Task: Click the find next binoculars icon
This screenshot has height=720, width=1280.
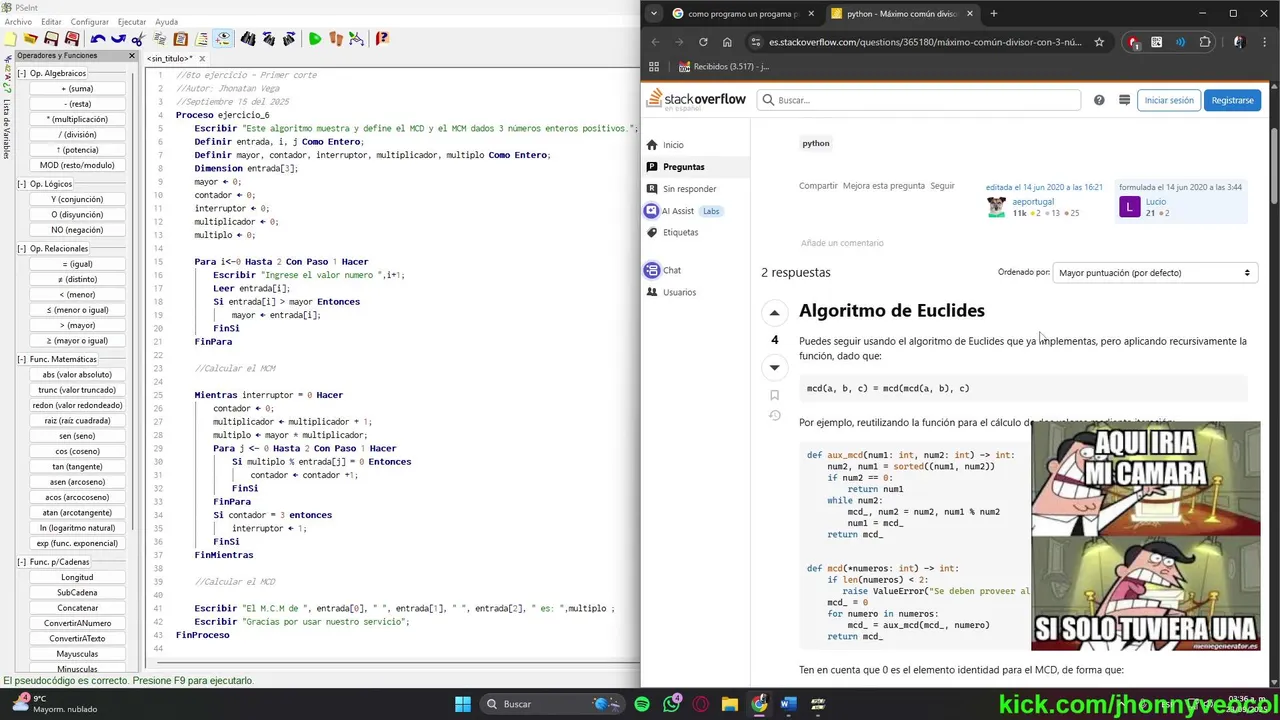Action: tap(289, 39)
